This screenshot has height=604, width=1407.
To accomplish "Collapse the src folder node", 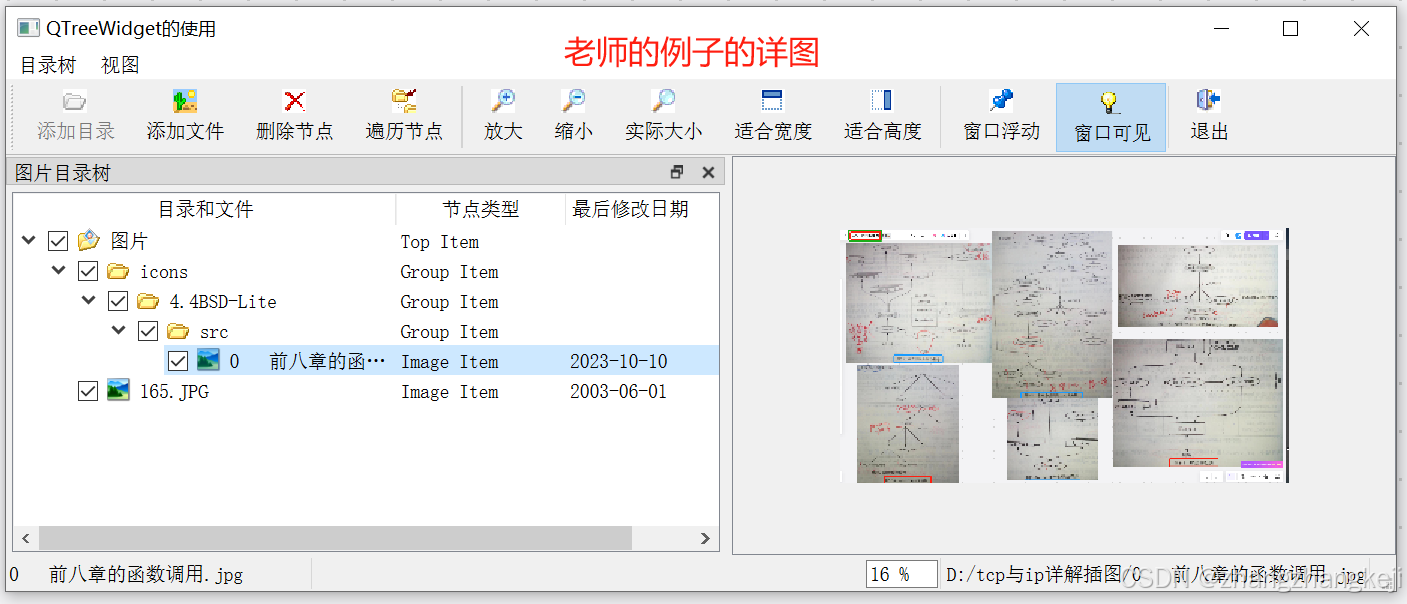I will tap(118, 331).
